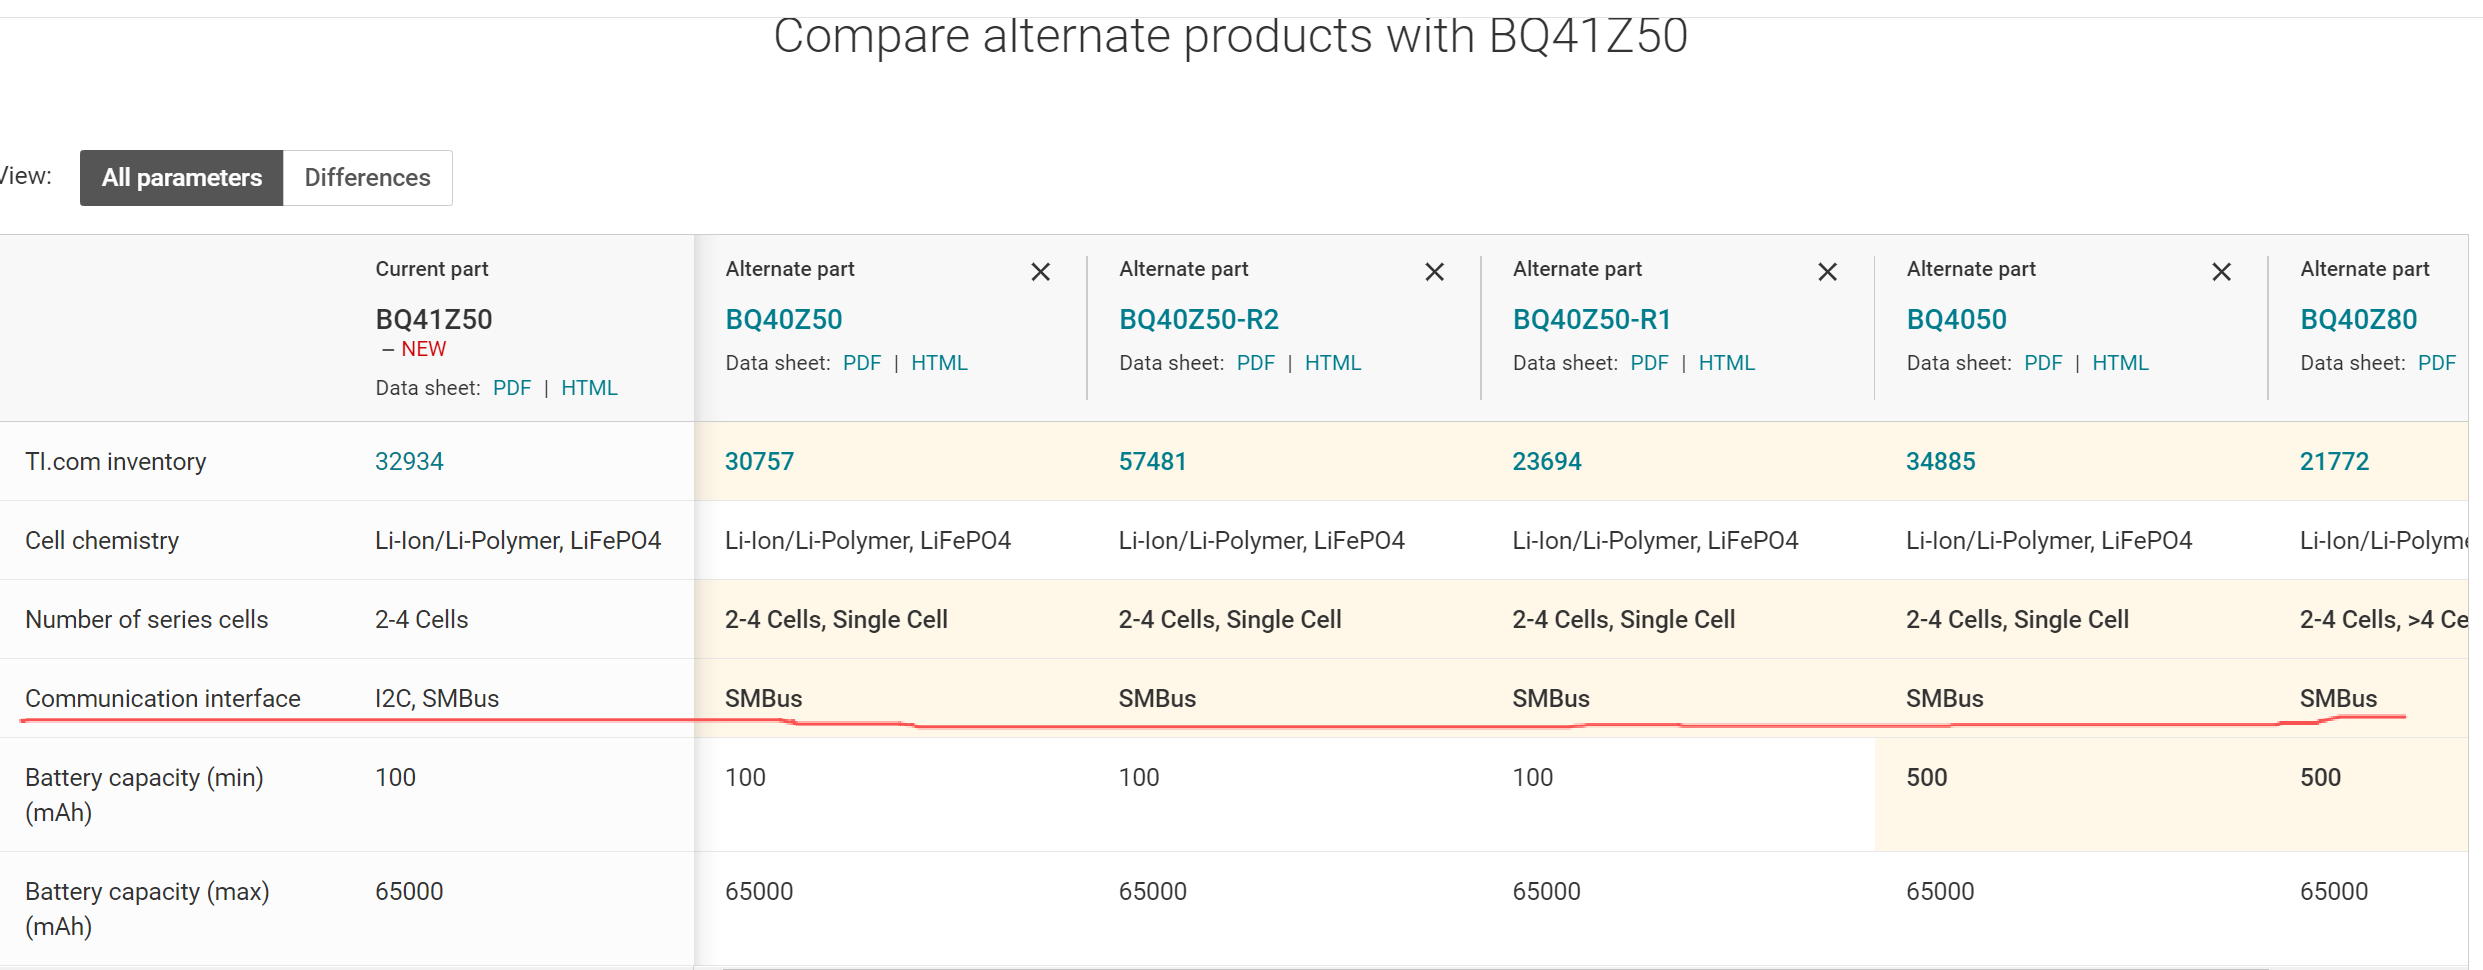
Task: Click BQ41Z50 cell chemistry 'Li-Ion/Li-Polymer, LiFePO4' value
Action: (518, 540)
